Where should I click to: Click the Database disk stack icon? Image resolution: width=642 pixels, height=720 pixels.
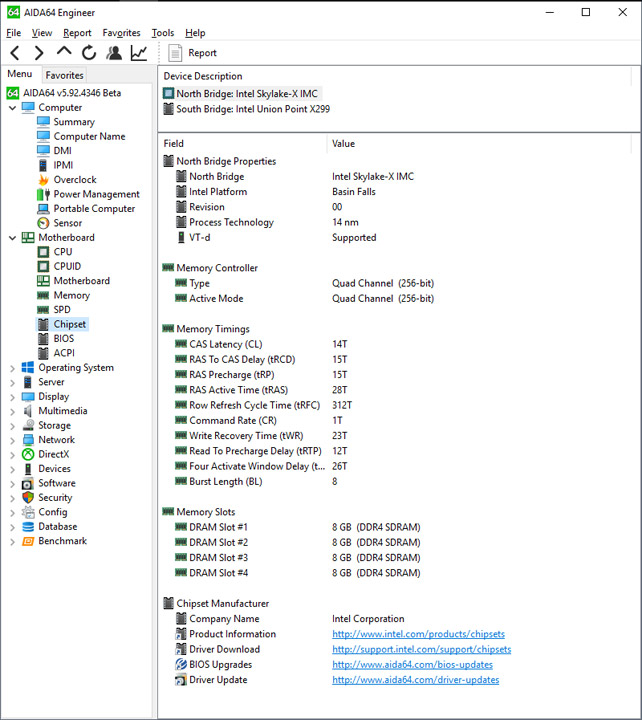point(28,527)
